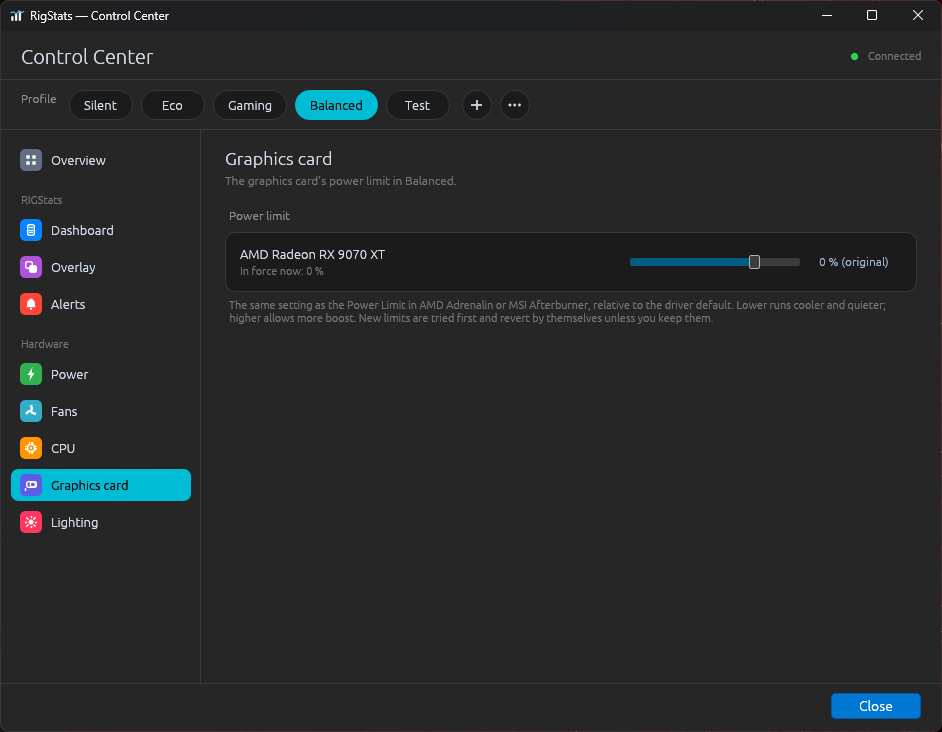This screenshot has height=732, width=942.
Task: Click the Lighting pink sun icon
Action: [31, 522]
